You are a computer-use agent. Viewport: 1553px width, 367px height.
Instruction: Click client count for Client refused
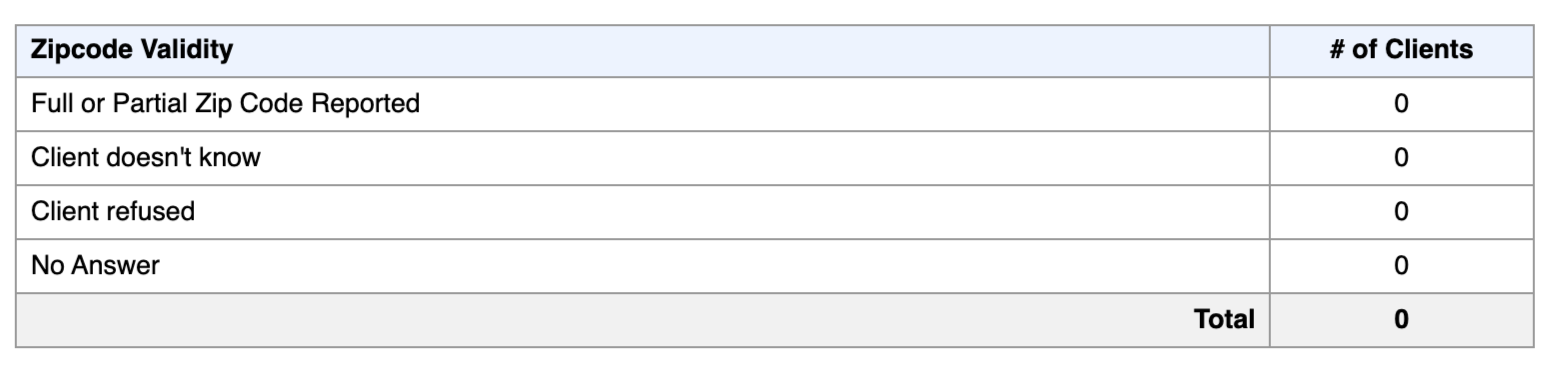[1401, 212]
